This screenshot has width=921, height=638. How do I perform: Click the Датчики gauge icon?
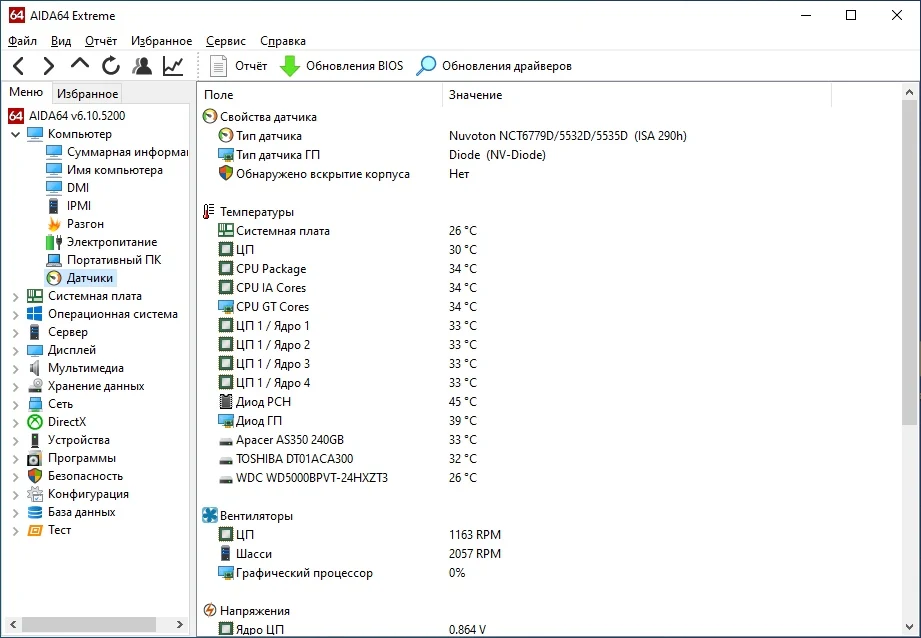point(54,278)
